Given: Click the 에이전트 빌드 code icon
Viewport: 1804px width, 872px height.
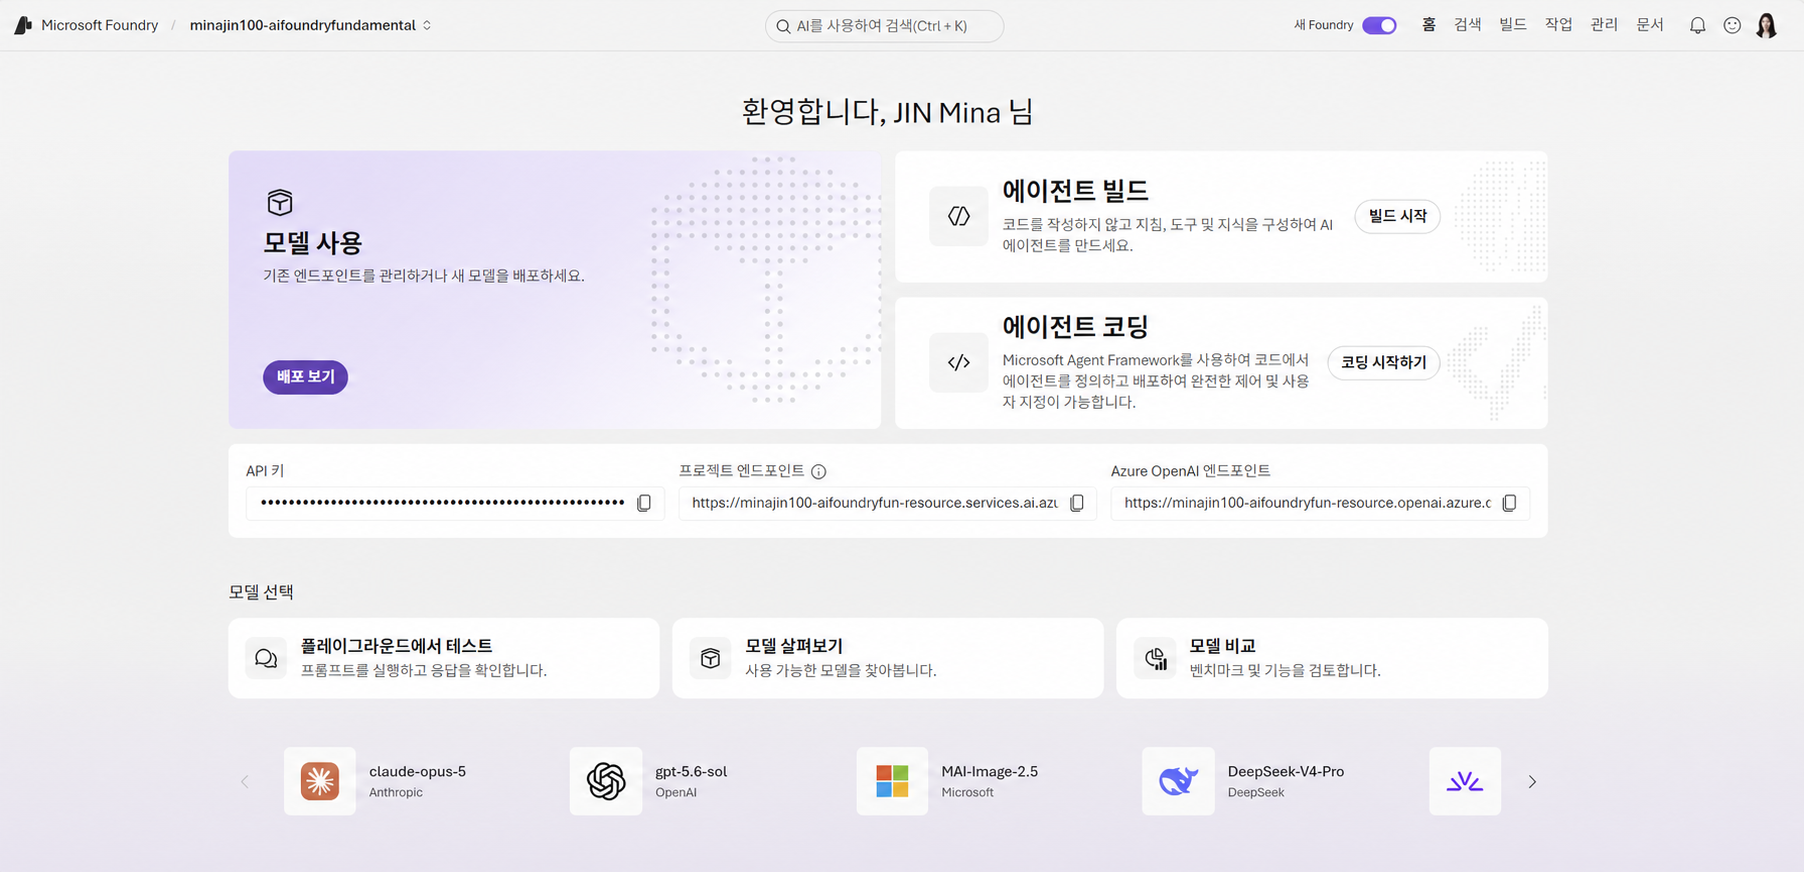Looking at the screenshot, I should [x=958, y=216].
